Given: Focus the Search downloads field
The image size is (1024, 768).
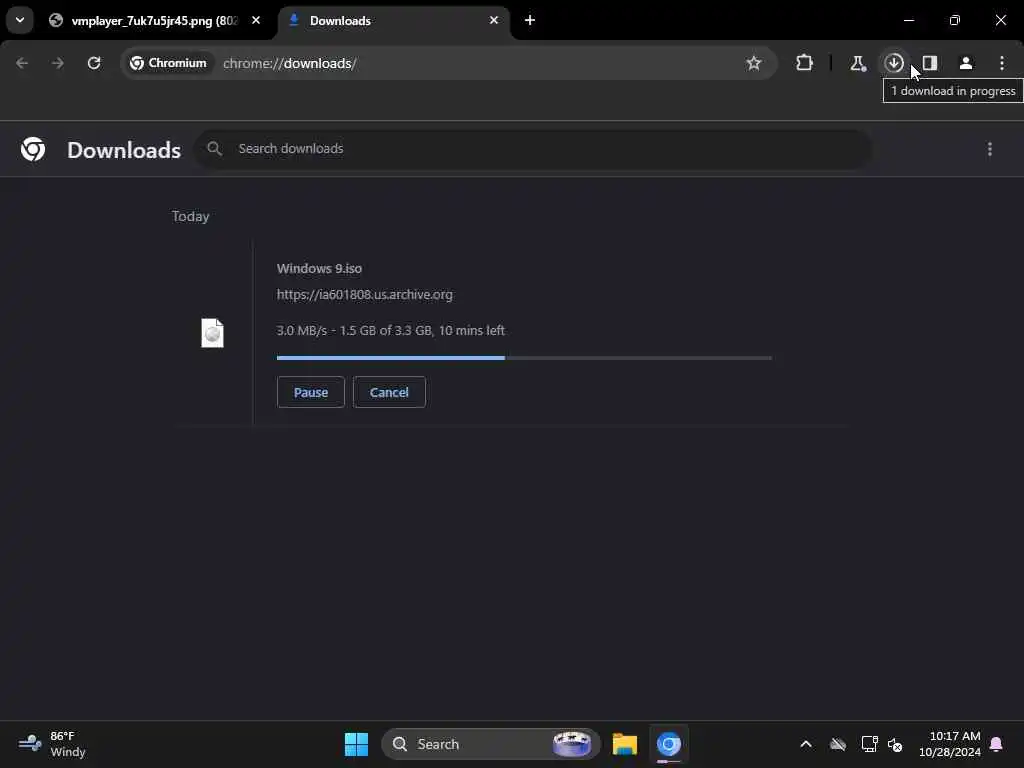Looking at the screenshot, I should (533, 149).
